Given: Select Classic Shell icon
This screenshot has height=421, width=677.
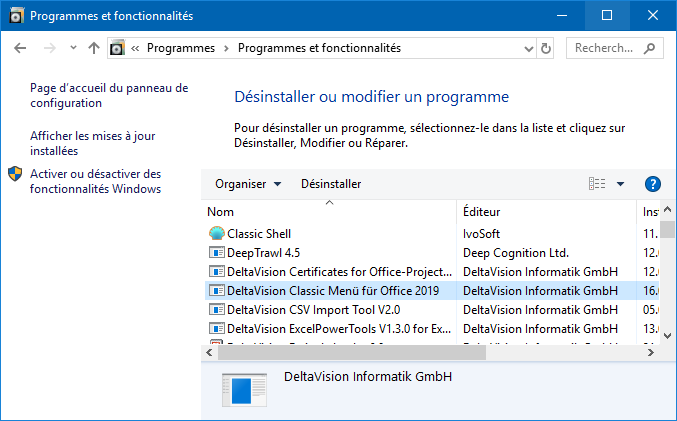Looking at the screenshot, I should click(217, 234).
